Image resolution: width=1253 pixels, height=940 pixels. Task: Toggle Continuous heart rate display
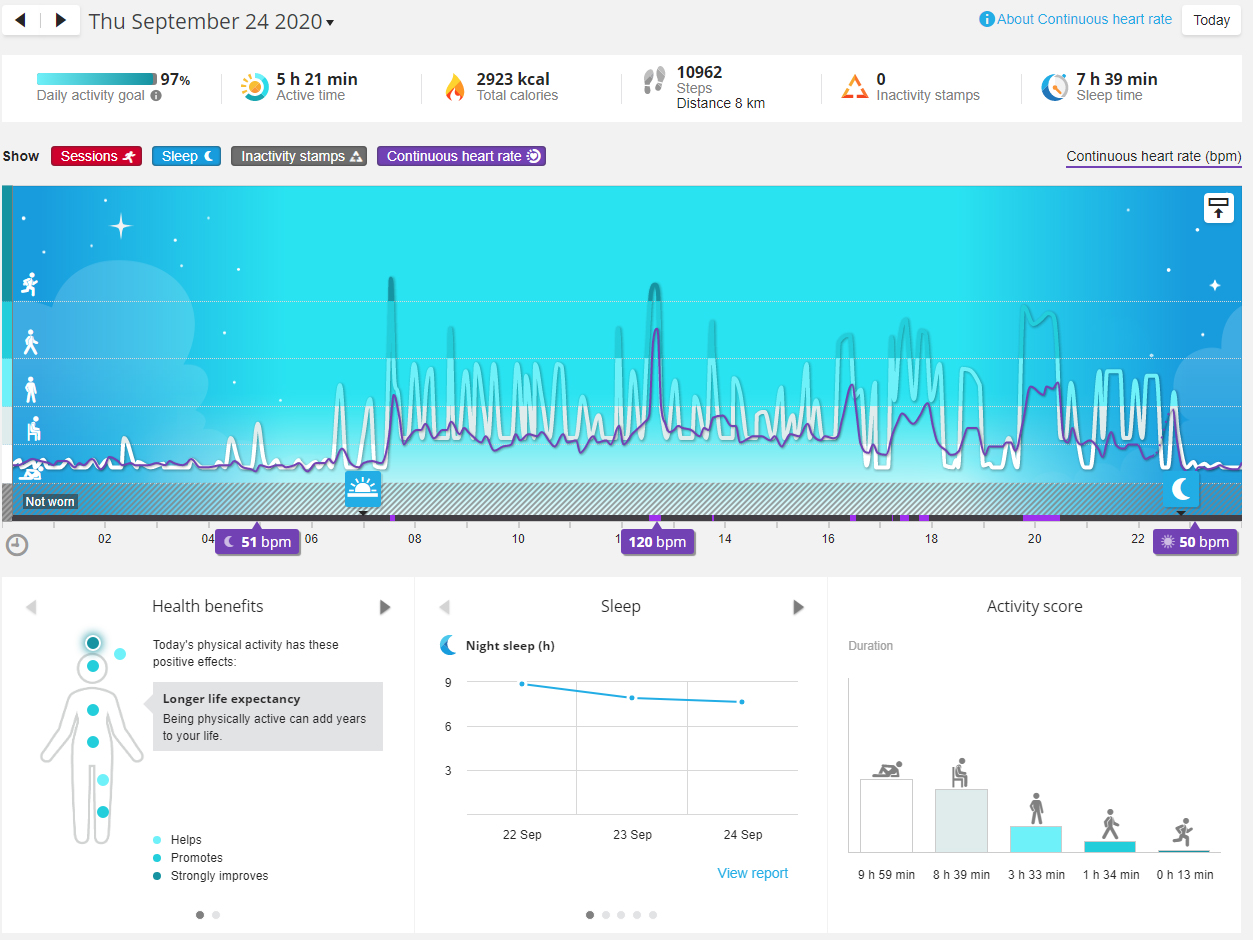pos(461,156)
